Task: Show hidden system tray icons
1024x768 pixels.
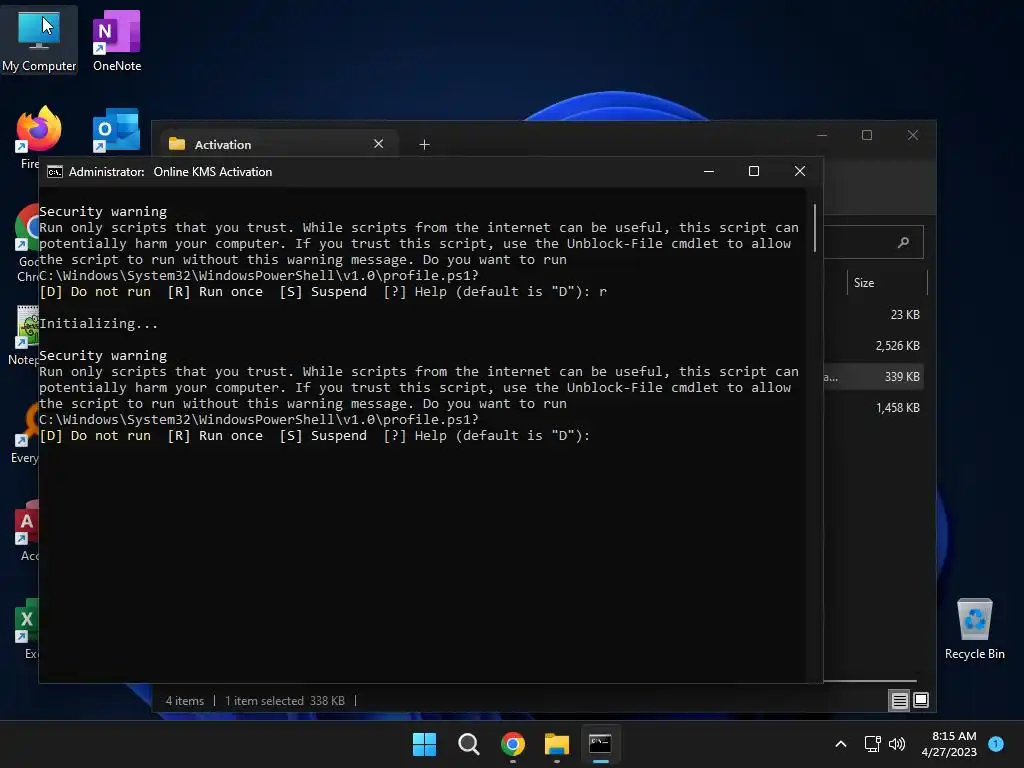Action: pyautogui.click(x=841, y=744)
